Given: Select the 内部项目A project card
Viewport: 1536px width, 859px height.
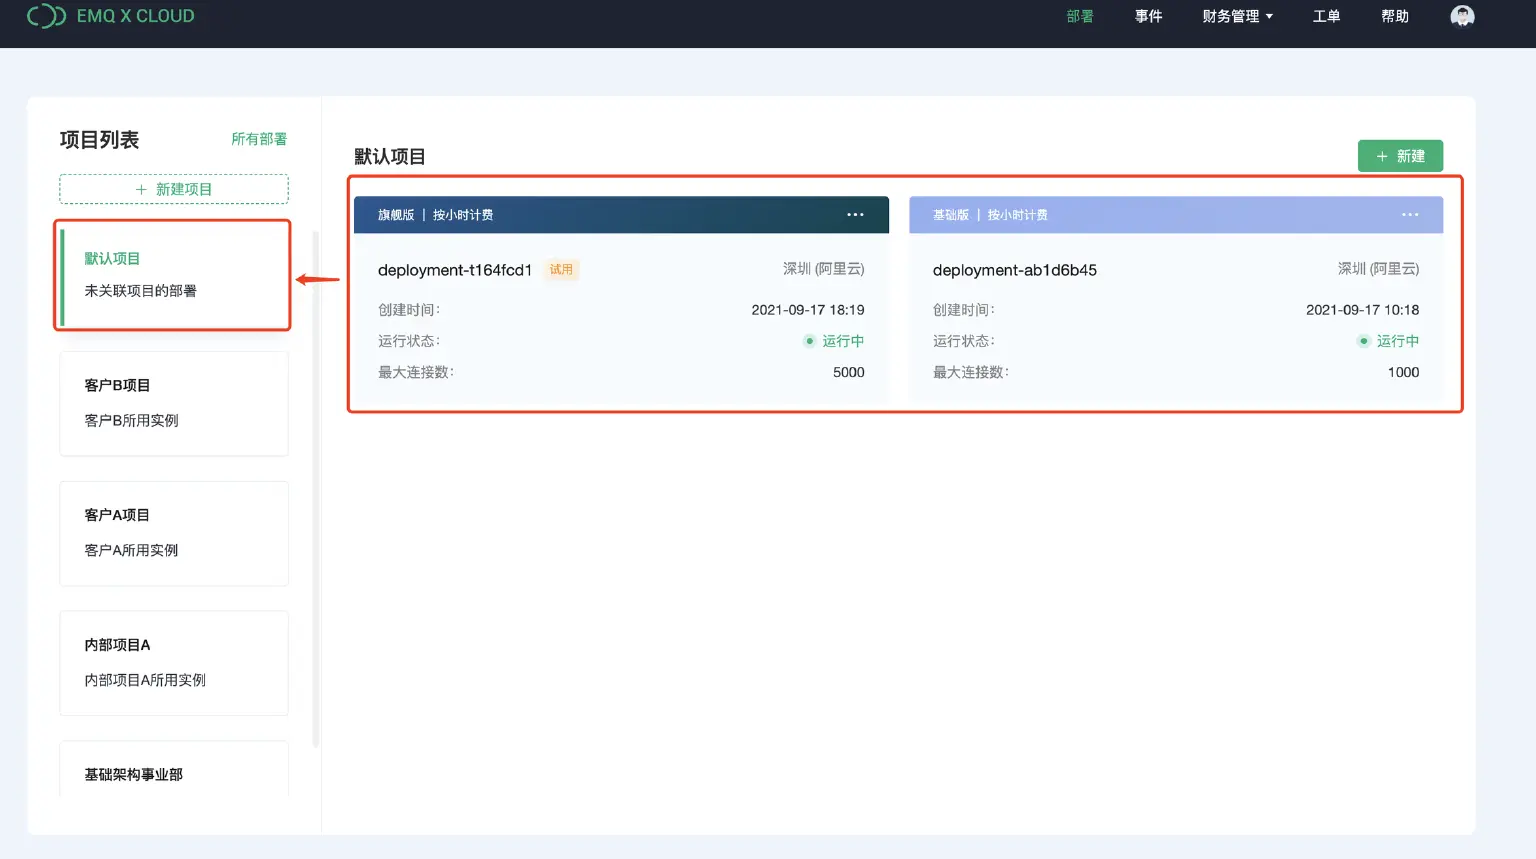Looking at the screenshot, I should 173,663.
